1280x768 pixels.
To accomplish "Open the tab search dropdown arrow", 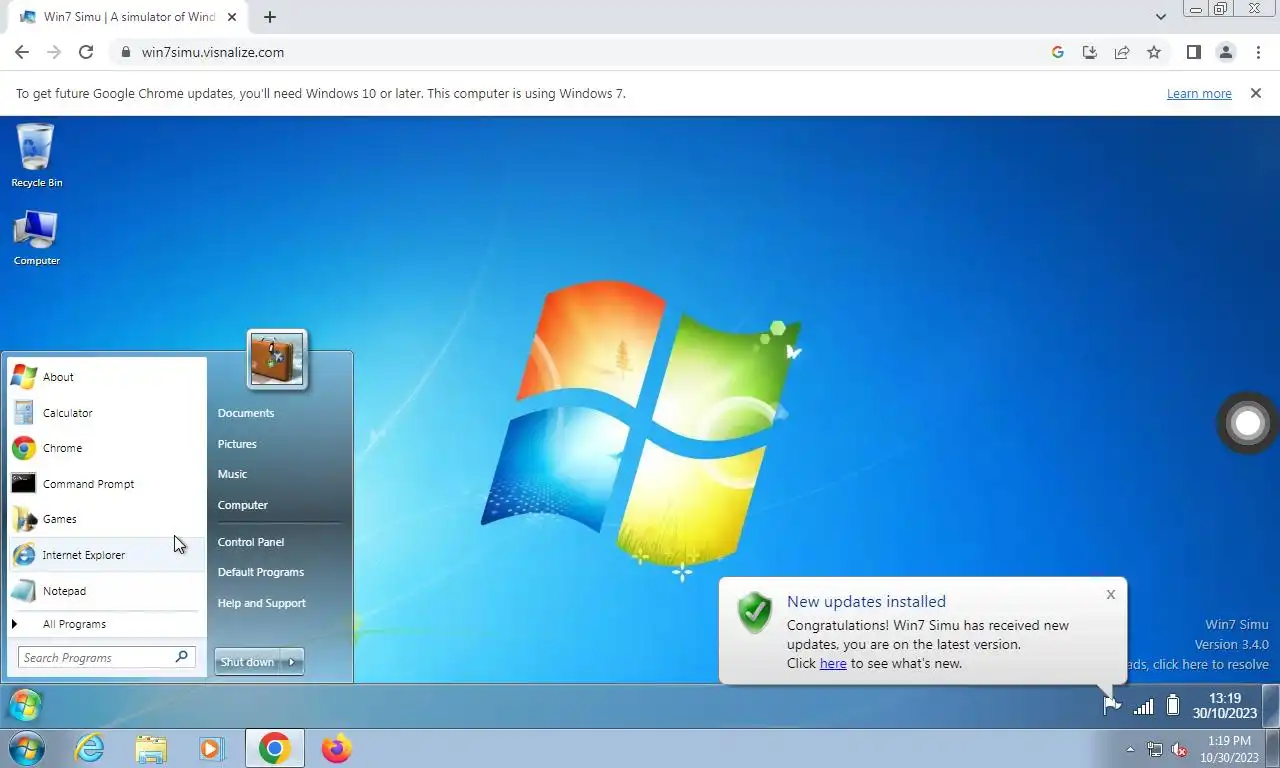I will [x=1160, y=17].
